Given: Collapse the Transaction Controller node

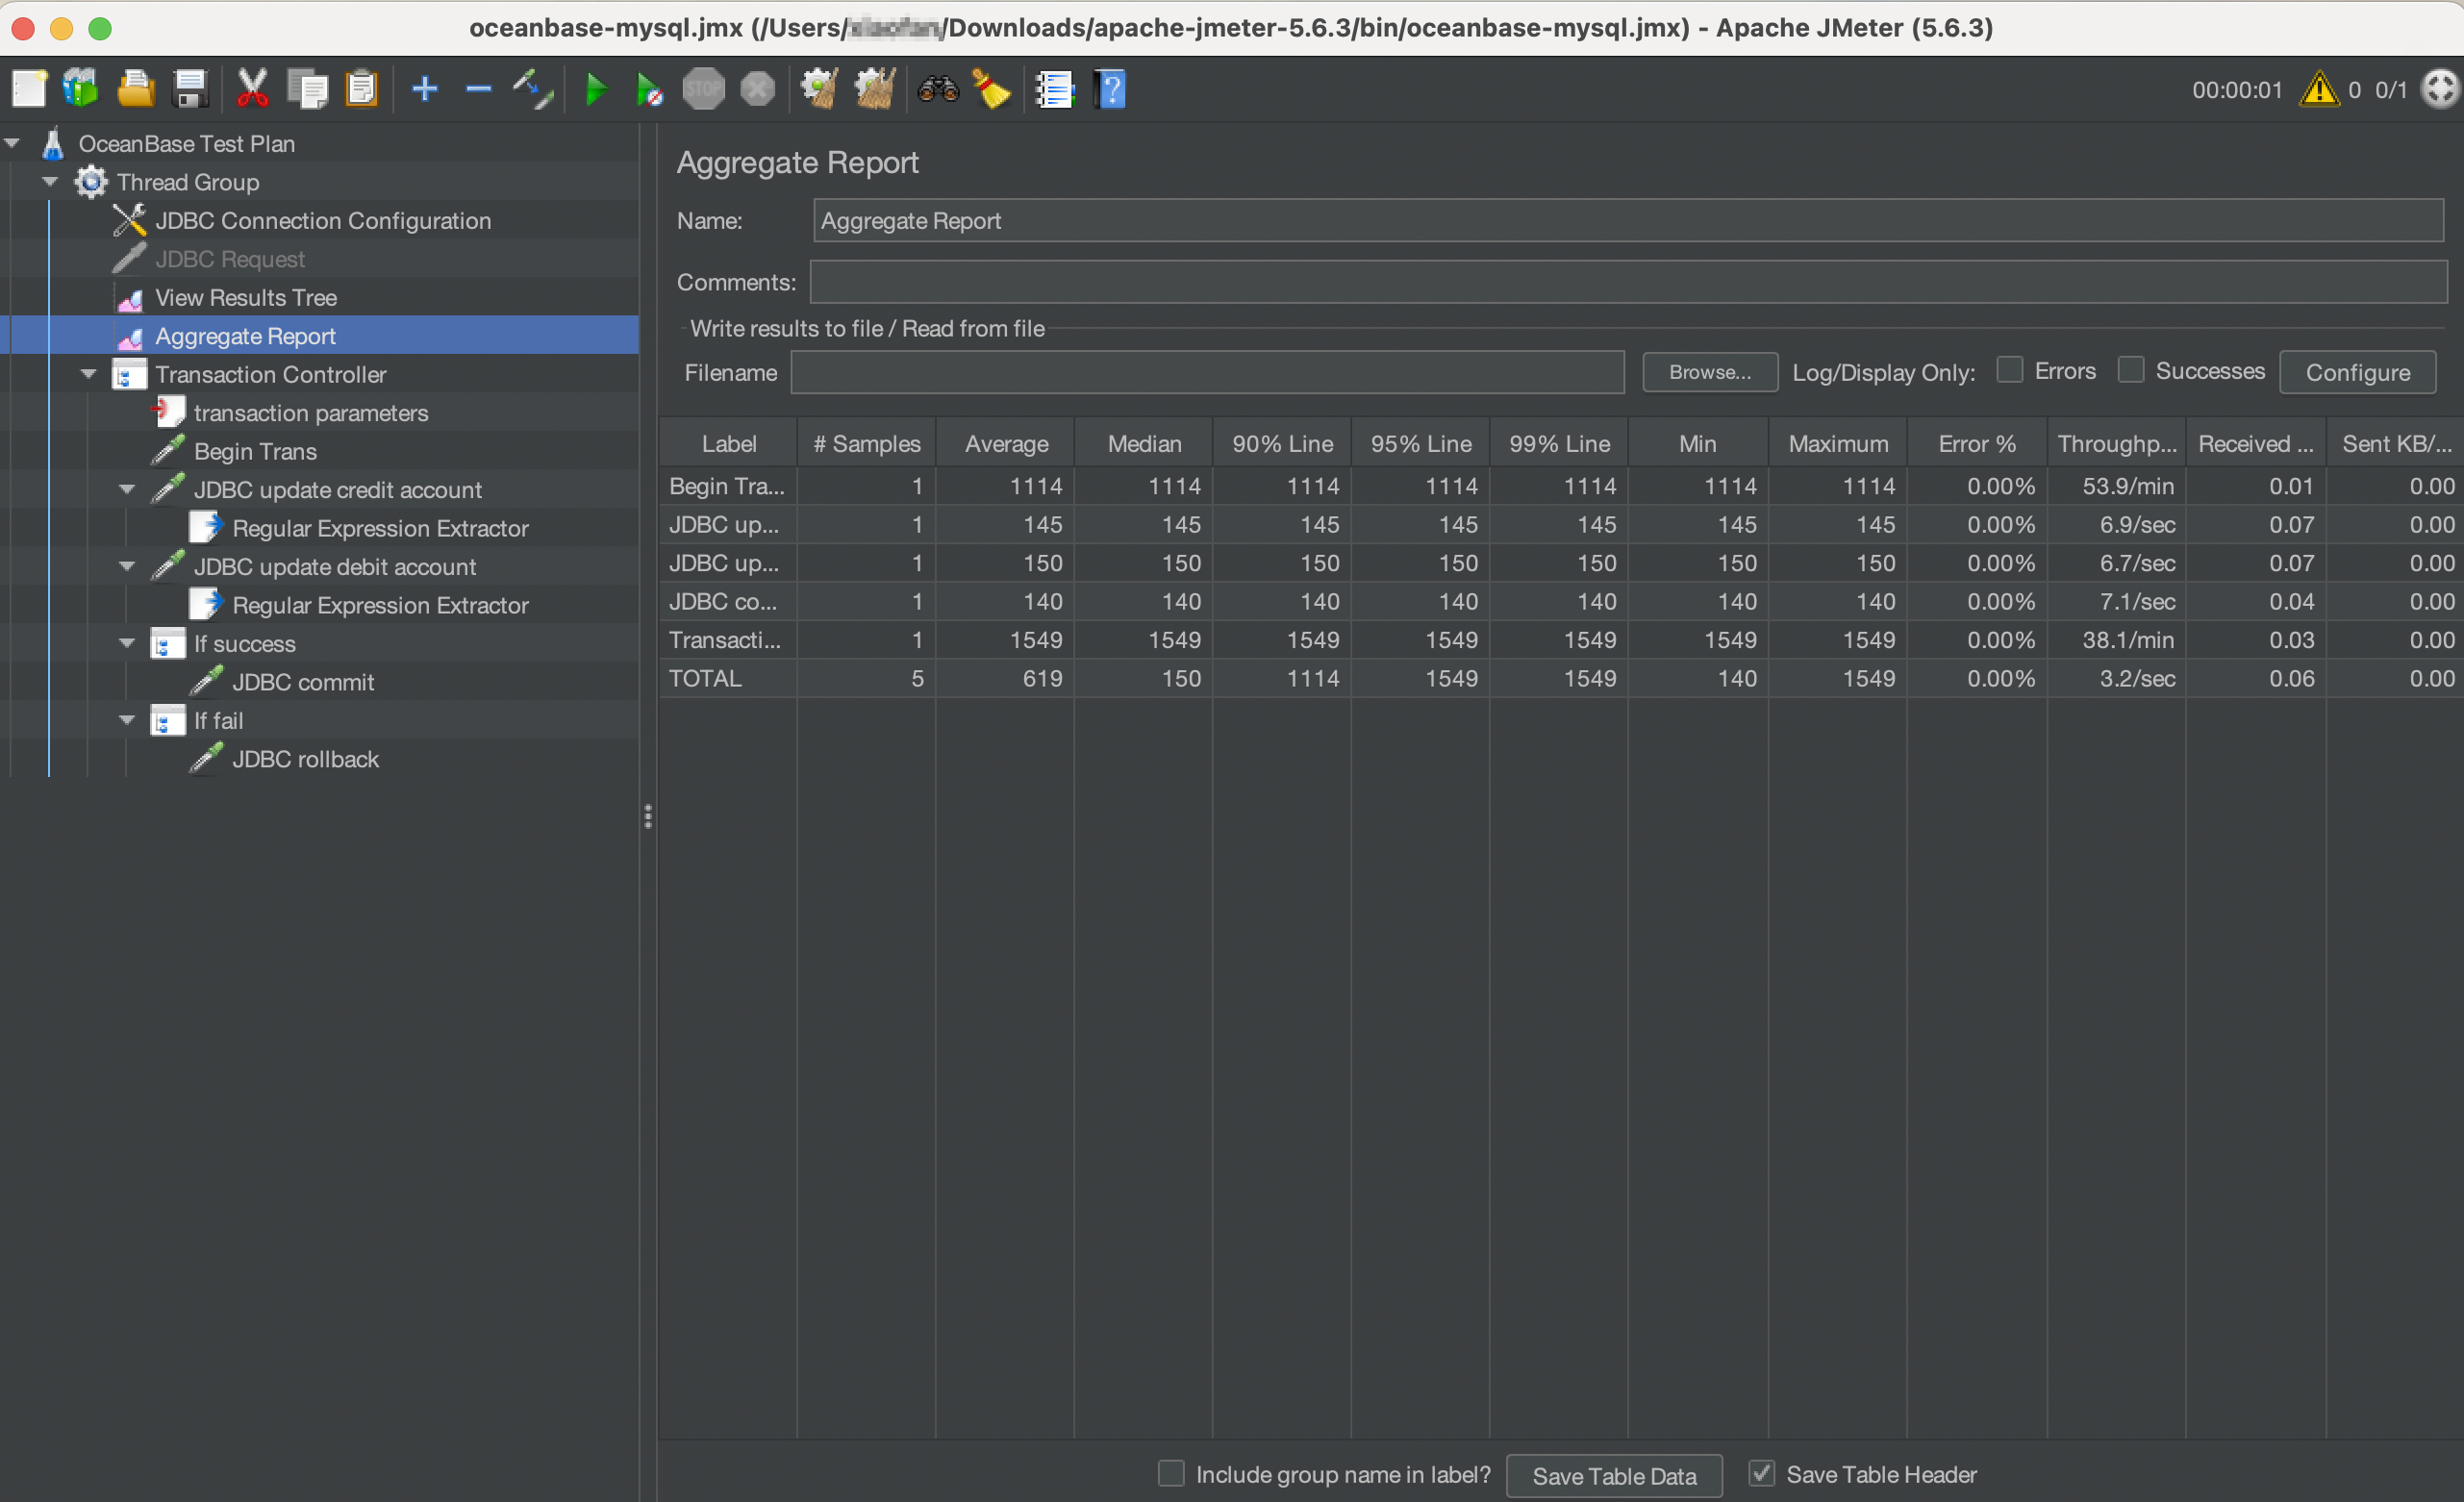Looking at the screenshot, I should pyautogui.click(x=89, y=374).
